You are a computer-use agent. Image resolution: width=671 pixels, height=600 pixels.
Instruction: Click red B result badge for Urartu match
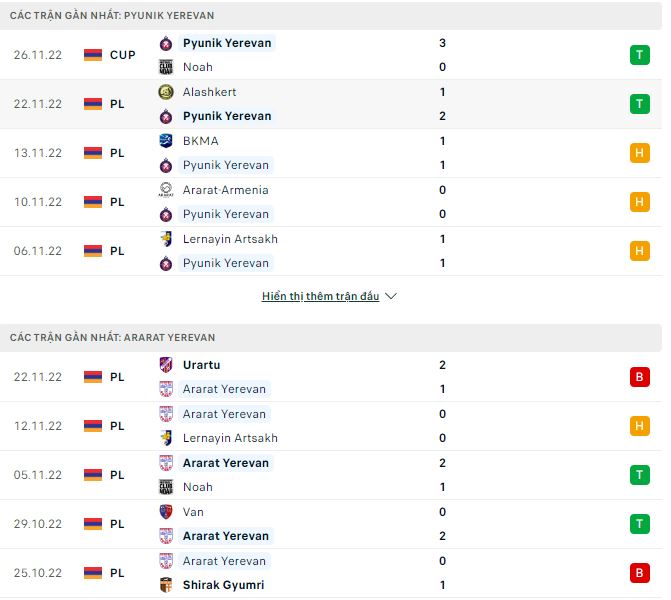[639, 377]
